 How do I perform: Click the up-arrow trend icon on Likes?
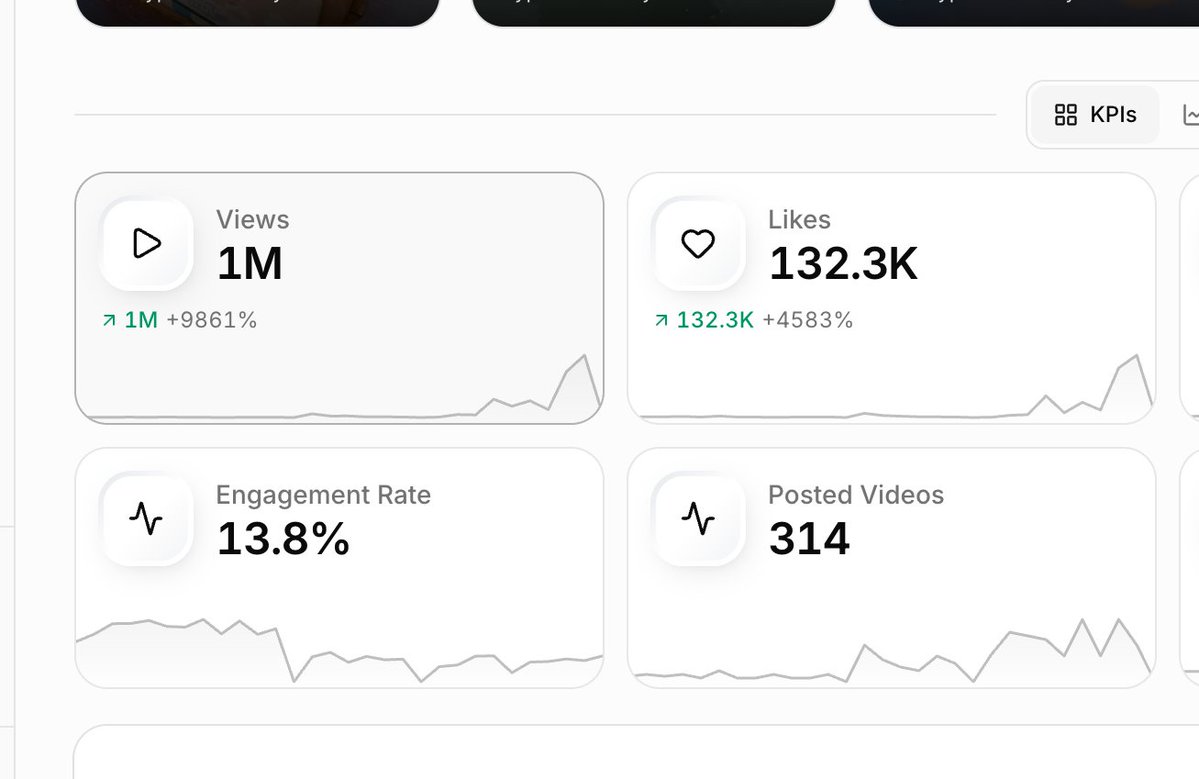661,320
